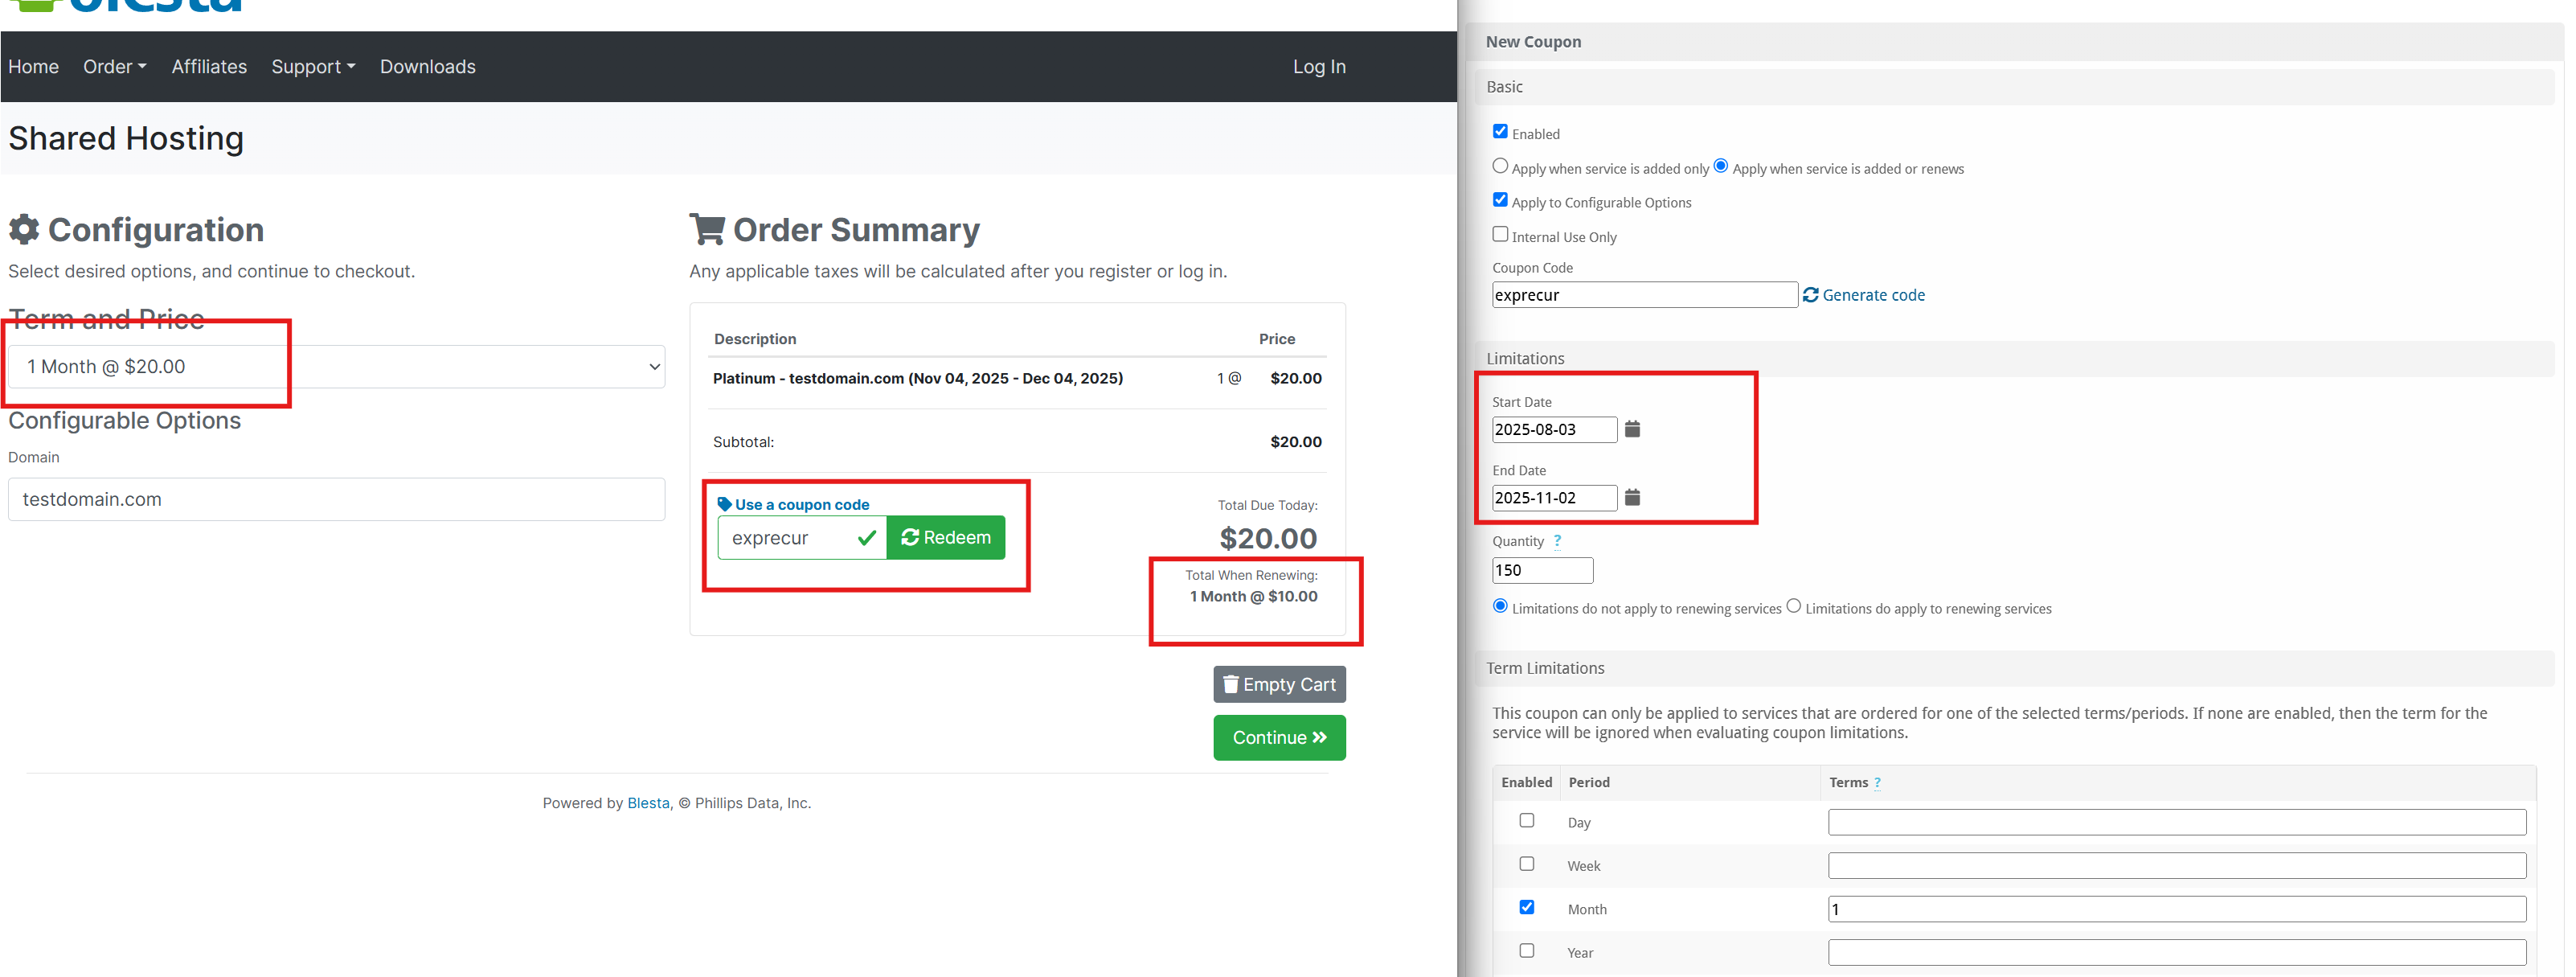Click the Terms column help question mark
The image size is (2576, 977).
click(1877, 783)
